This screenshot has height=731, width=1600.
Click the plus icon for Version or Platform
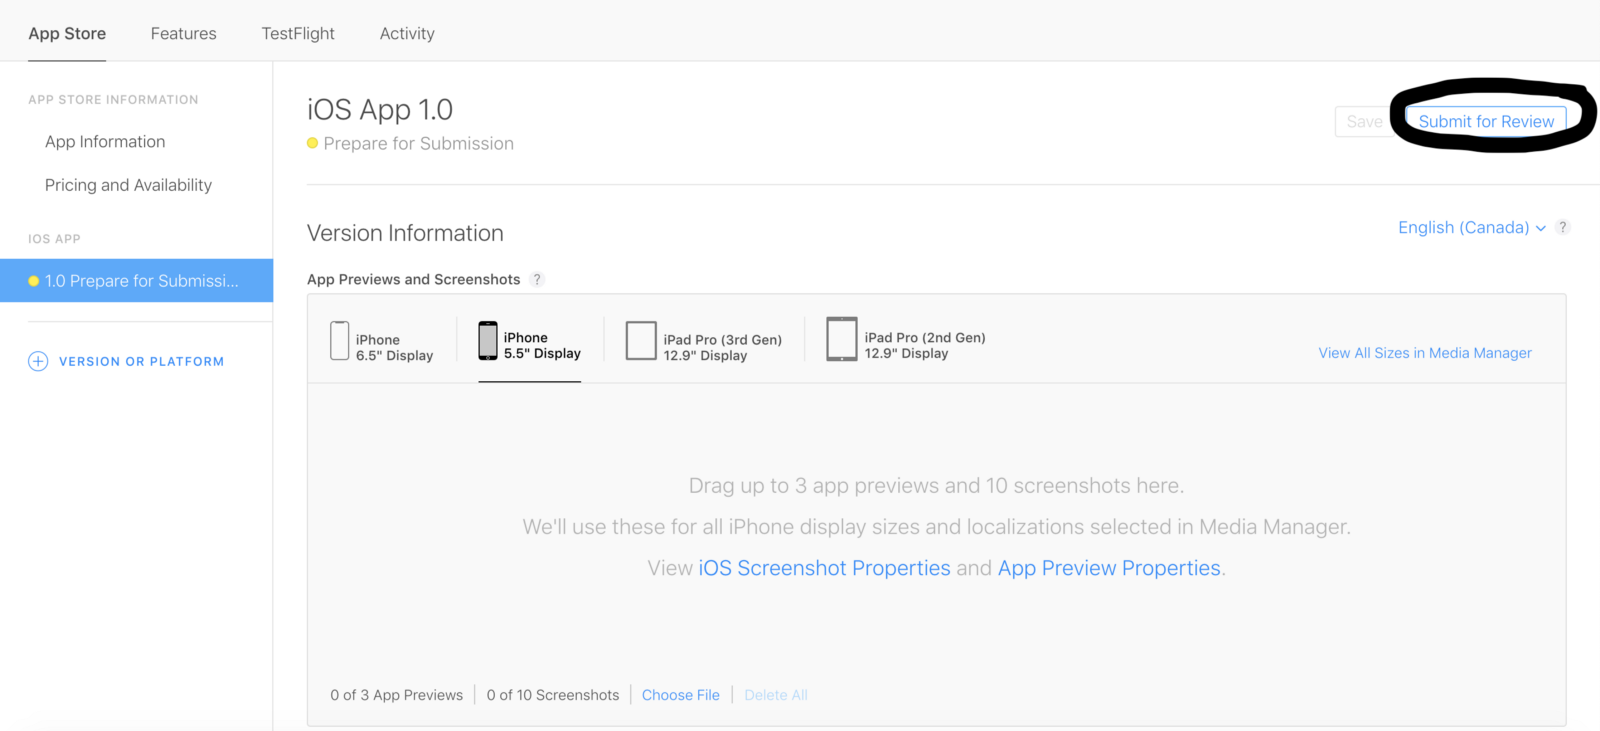(38, 361)
